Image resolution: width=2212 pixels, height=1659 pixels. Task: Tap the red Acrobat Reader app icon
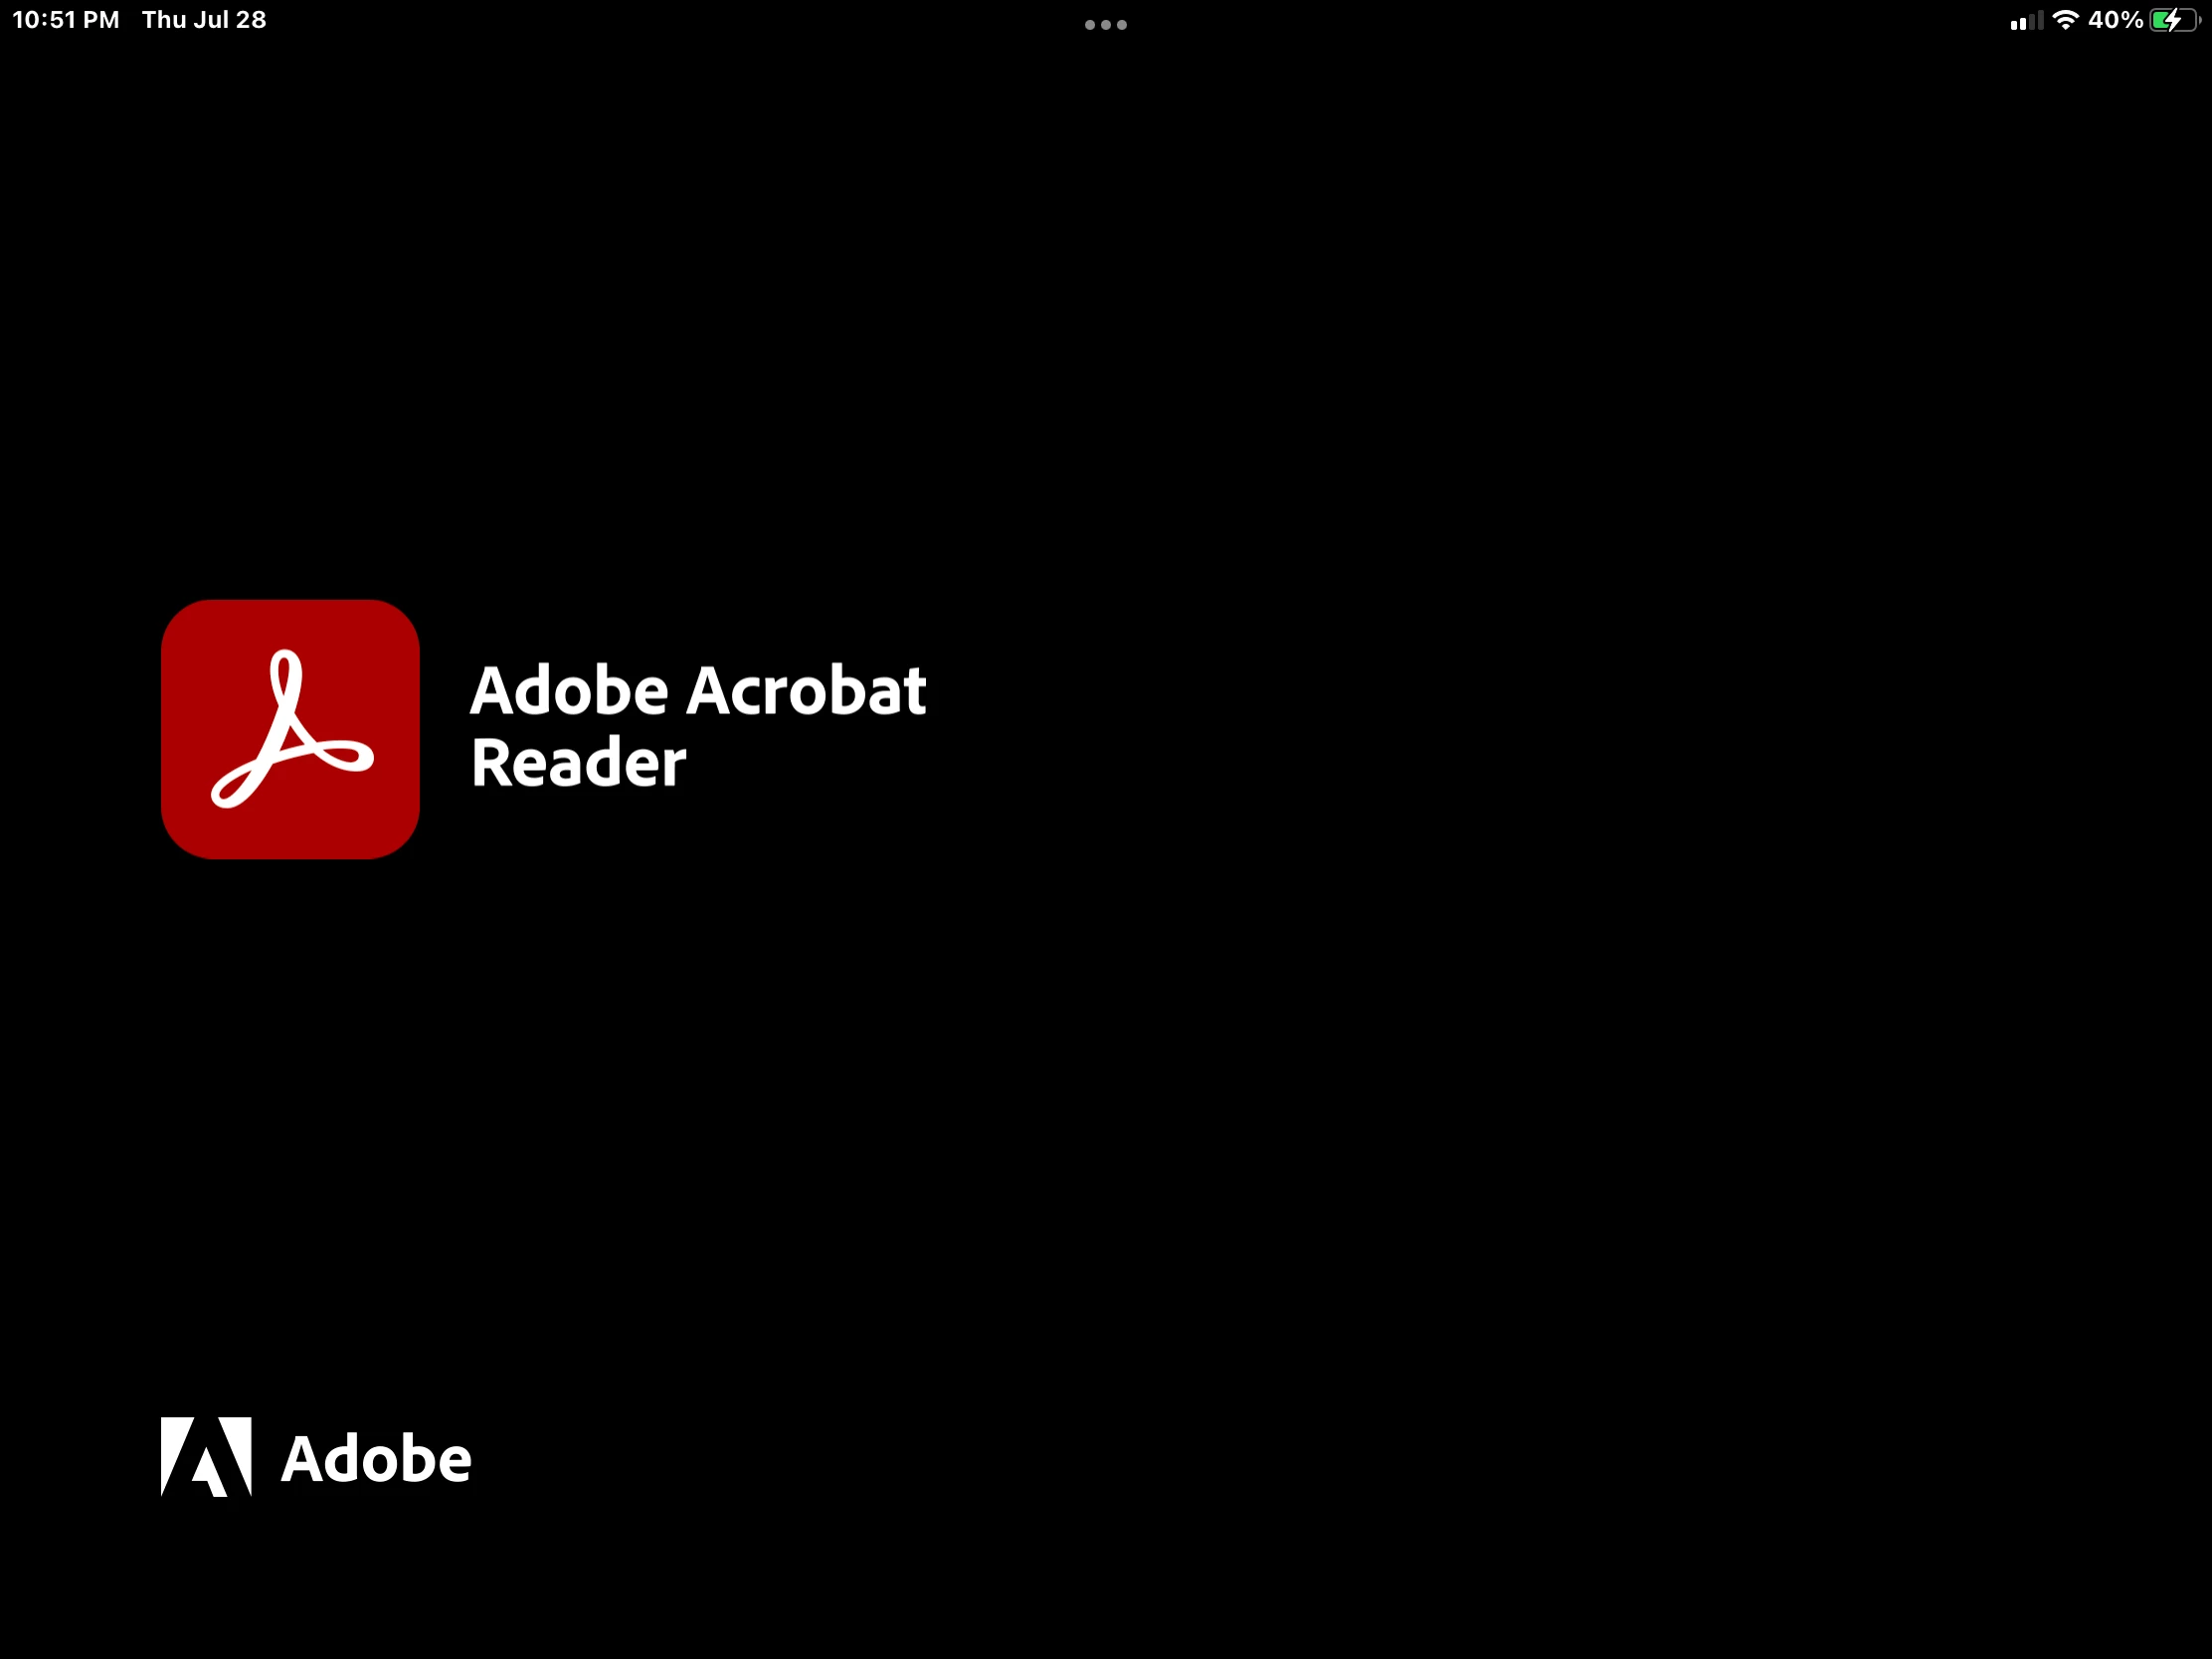(290, 729)
